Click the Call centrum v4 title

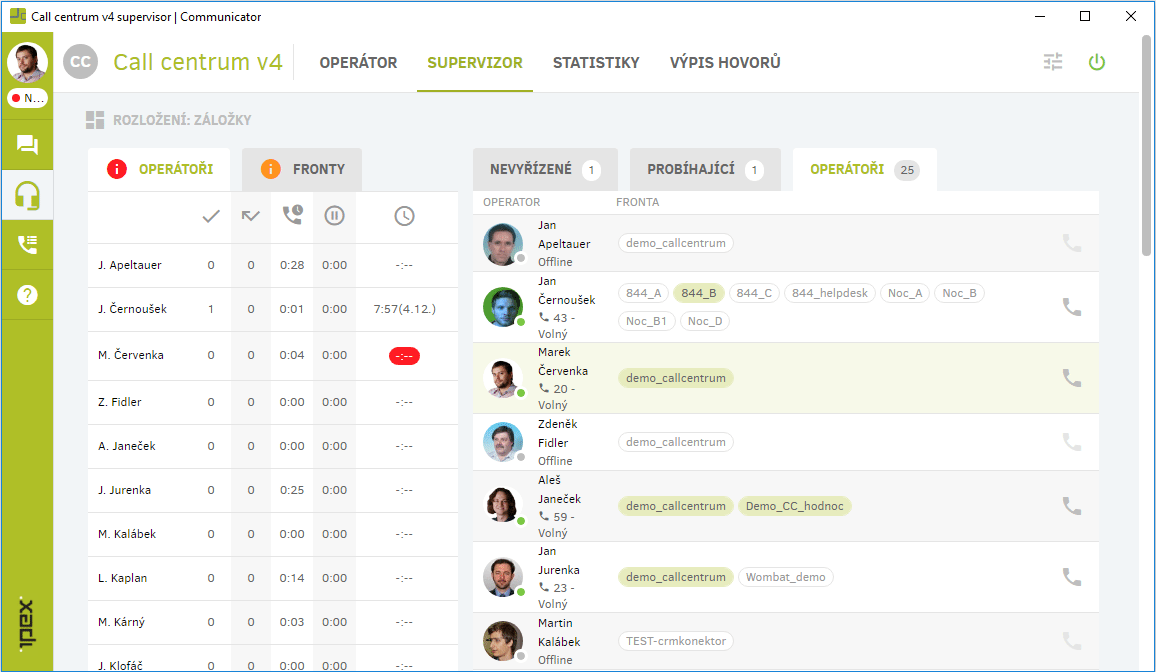(198, 62)
